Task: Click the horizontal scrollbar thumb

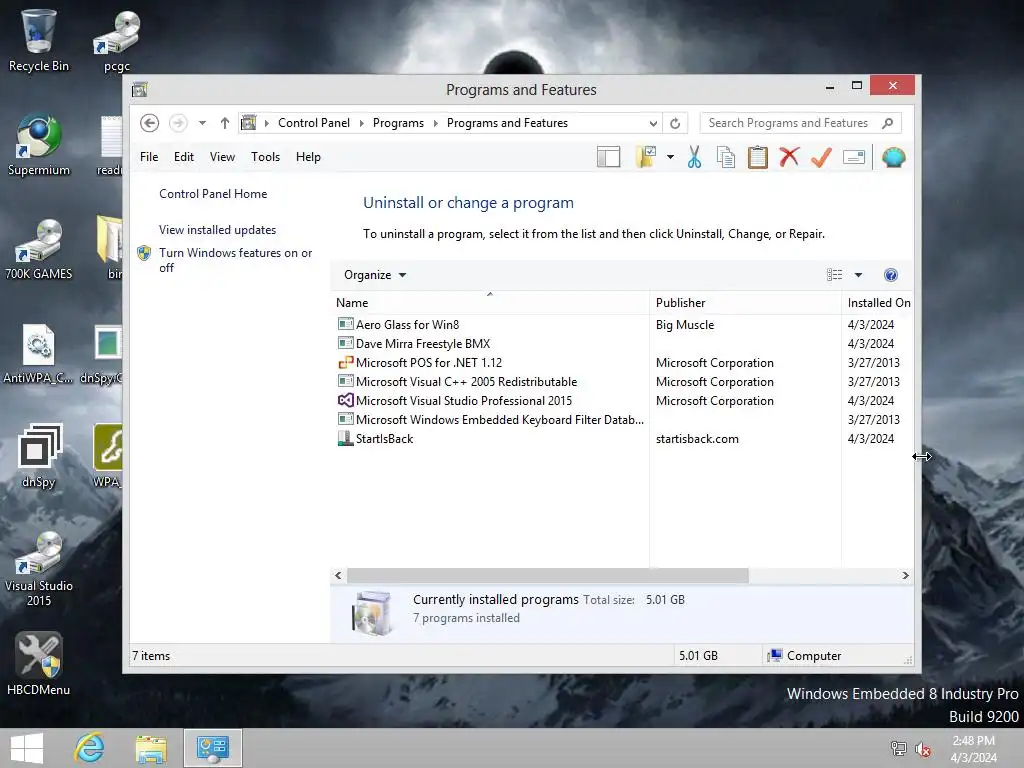Action: coord(547,575)
